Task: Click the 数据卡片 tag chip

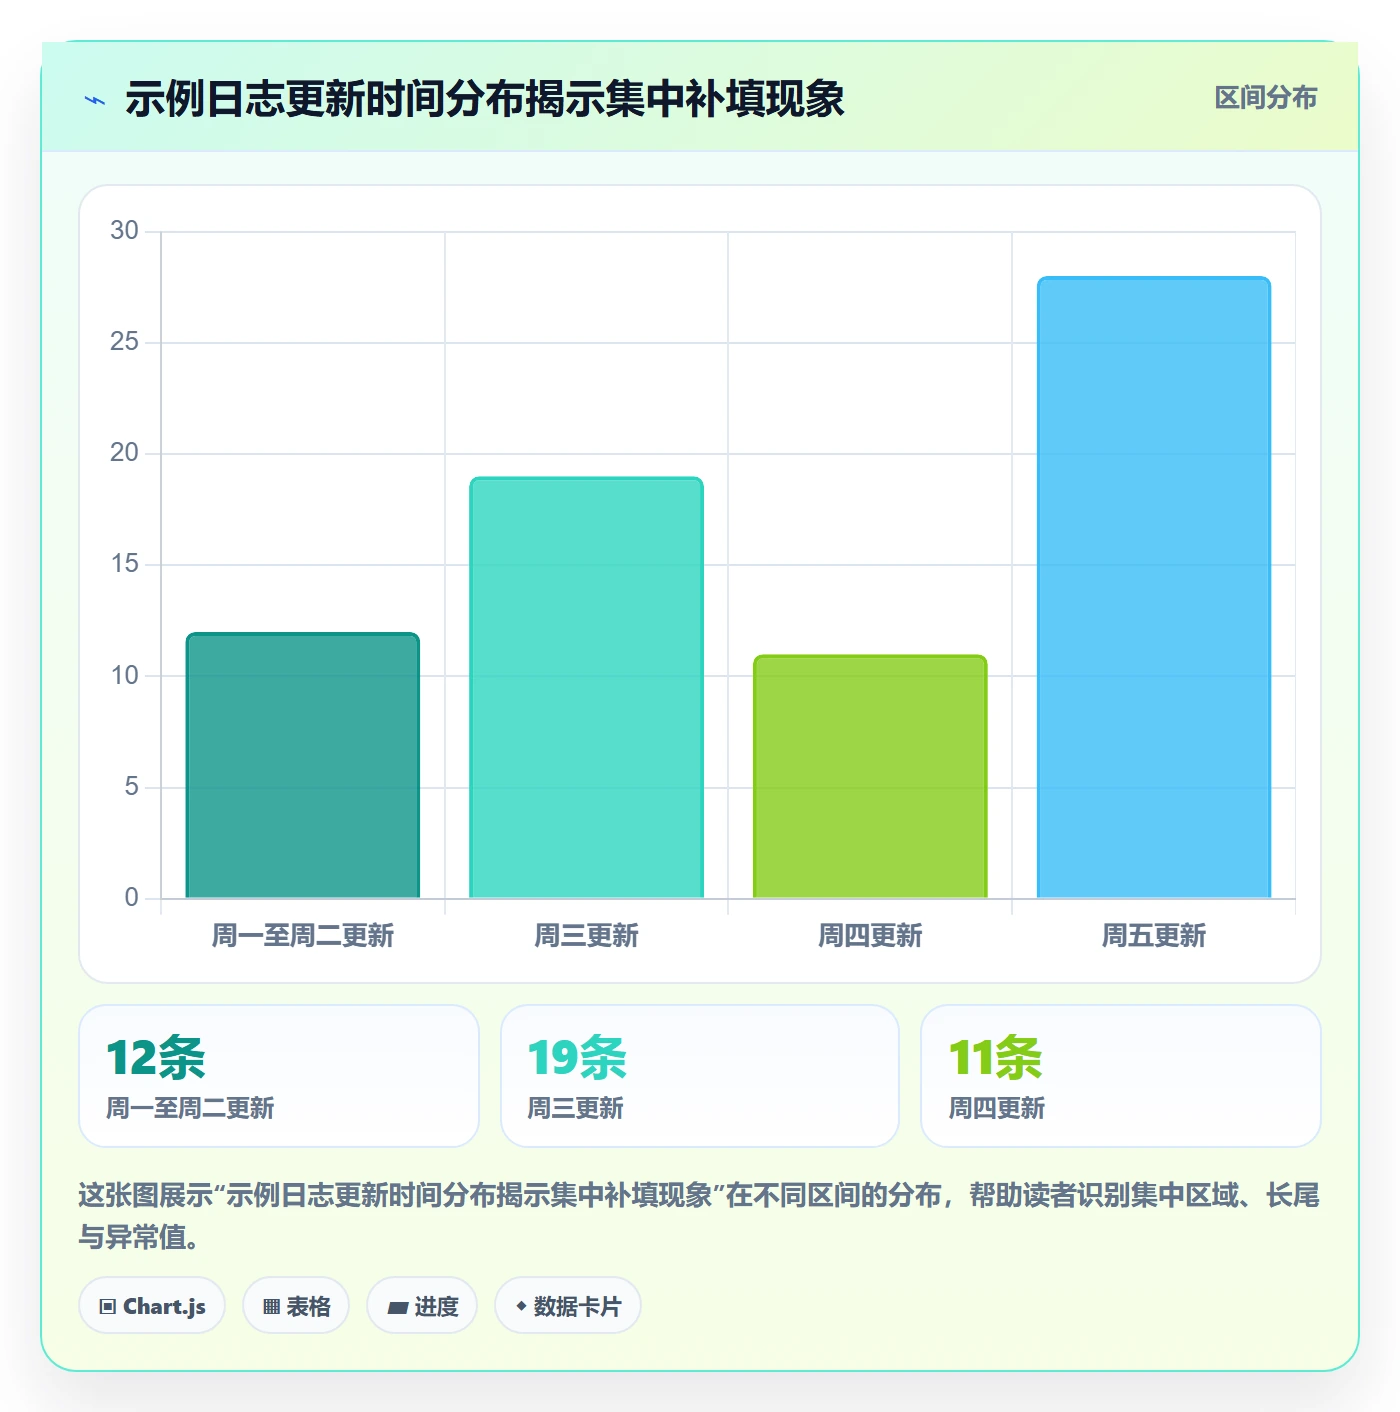Action: 568,1305
